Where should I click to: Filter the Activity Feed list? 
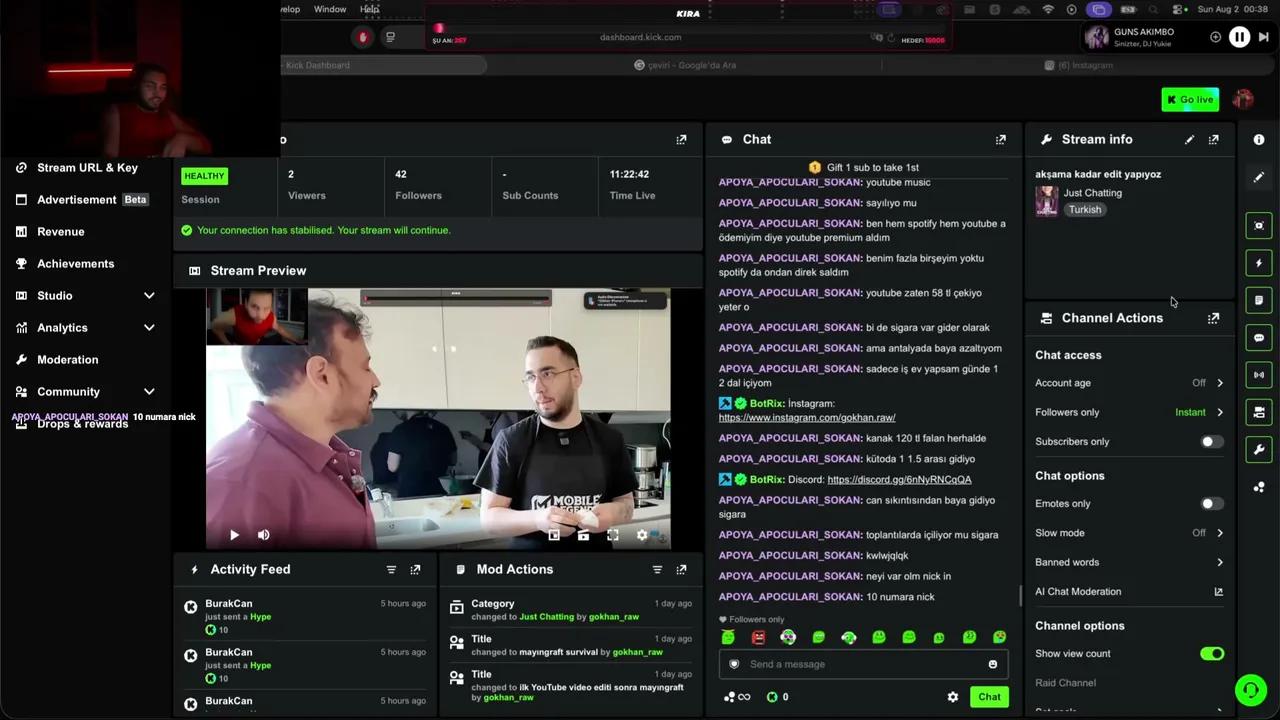(391, 570)
